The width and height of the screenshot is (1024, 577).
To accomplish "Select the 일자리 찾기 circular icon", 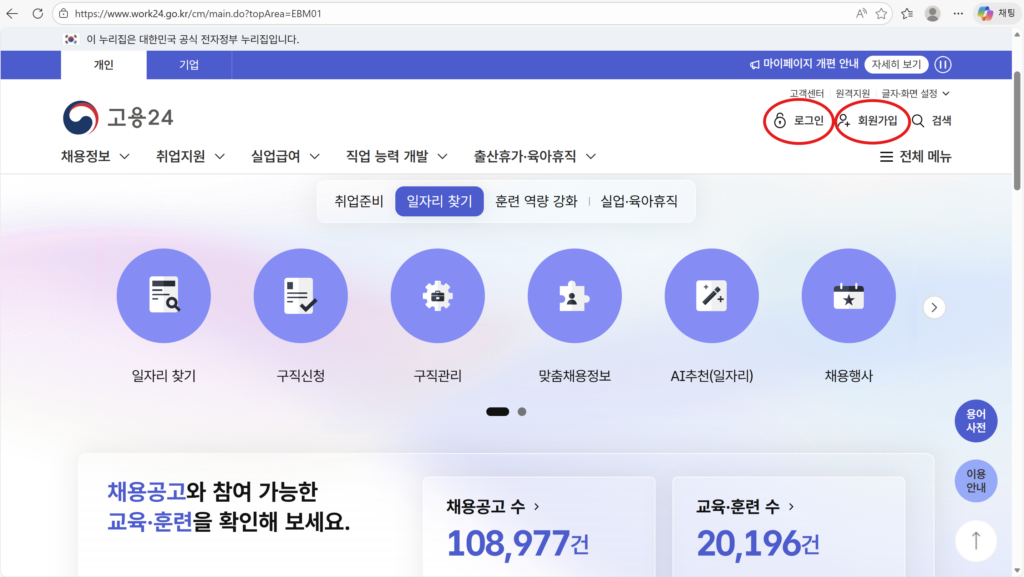I will pyautogui.click(x=163, y=295).
